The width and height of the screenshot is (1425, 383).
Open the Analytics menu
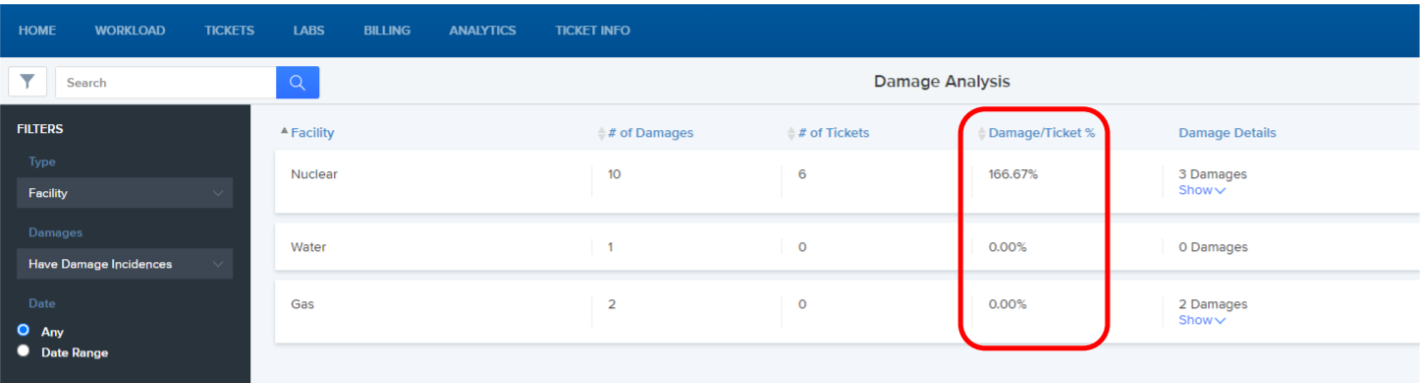point(482,30)
